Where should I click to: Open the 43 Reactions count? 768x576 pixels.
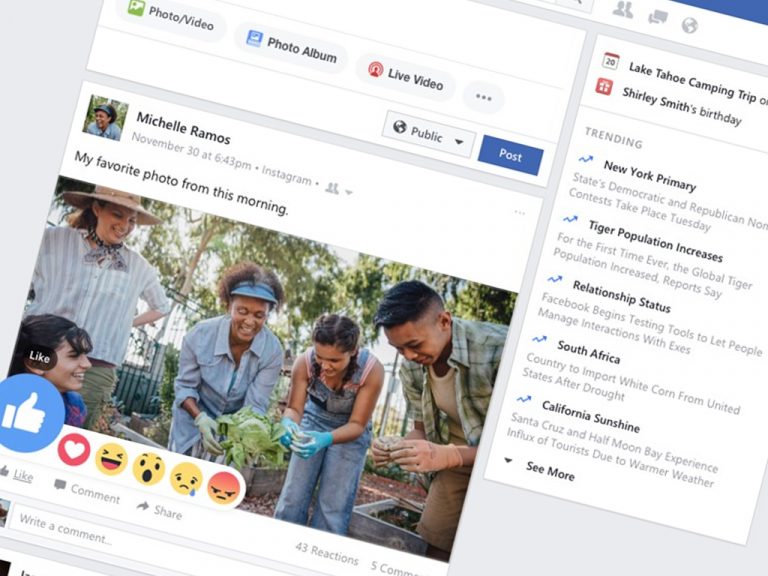pyautogui.click(x=327, y=553)
